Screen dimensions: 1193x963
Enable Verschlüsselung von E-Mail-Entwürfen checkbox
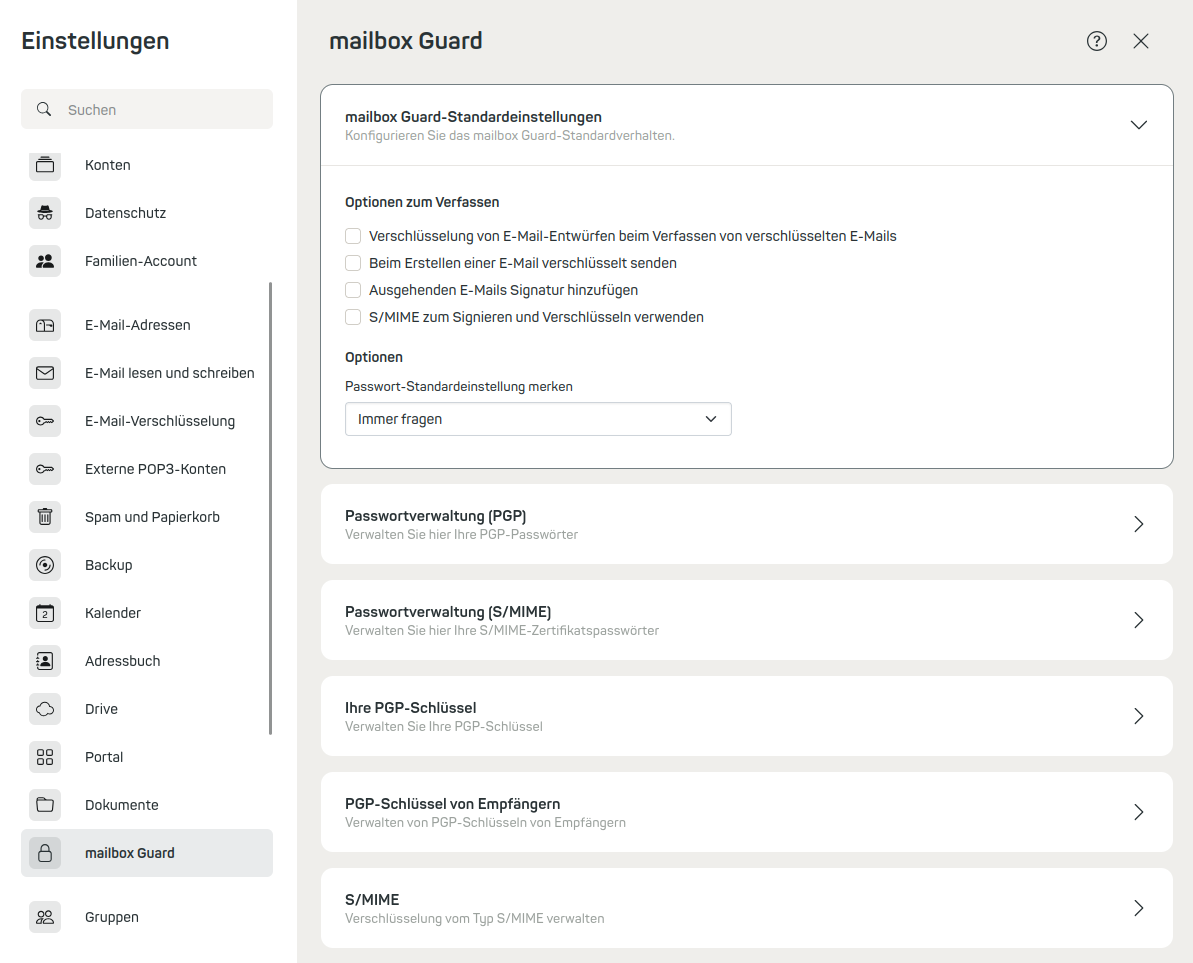pos(353,236)
